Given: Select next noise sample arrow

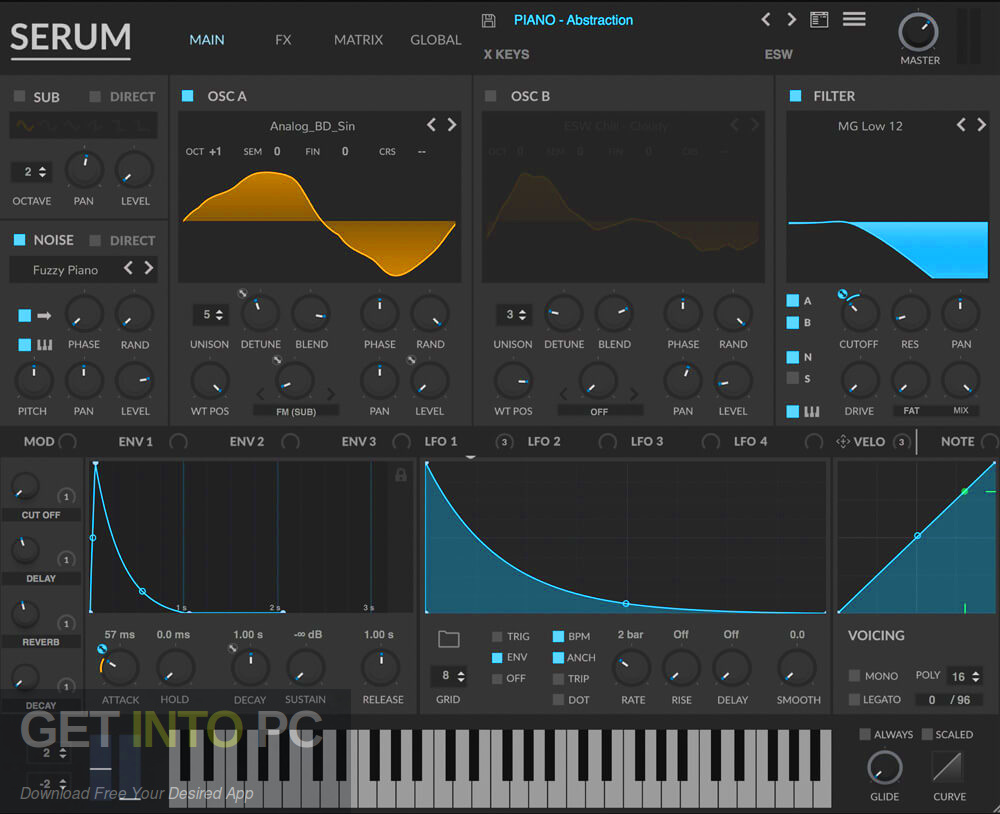Looking at the screenshot, I should [x=149, y=268].
